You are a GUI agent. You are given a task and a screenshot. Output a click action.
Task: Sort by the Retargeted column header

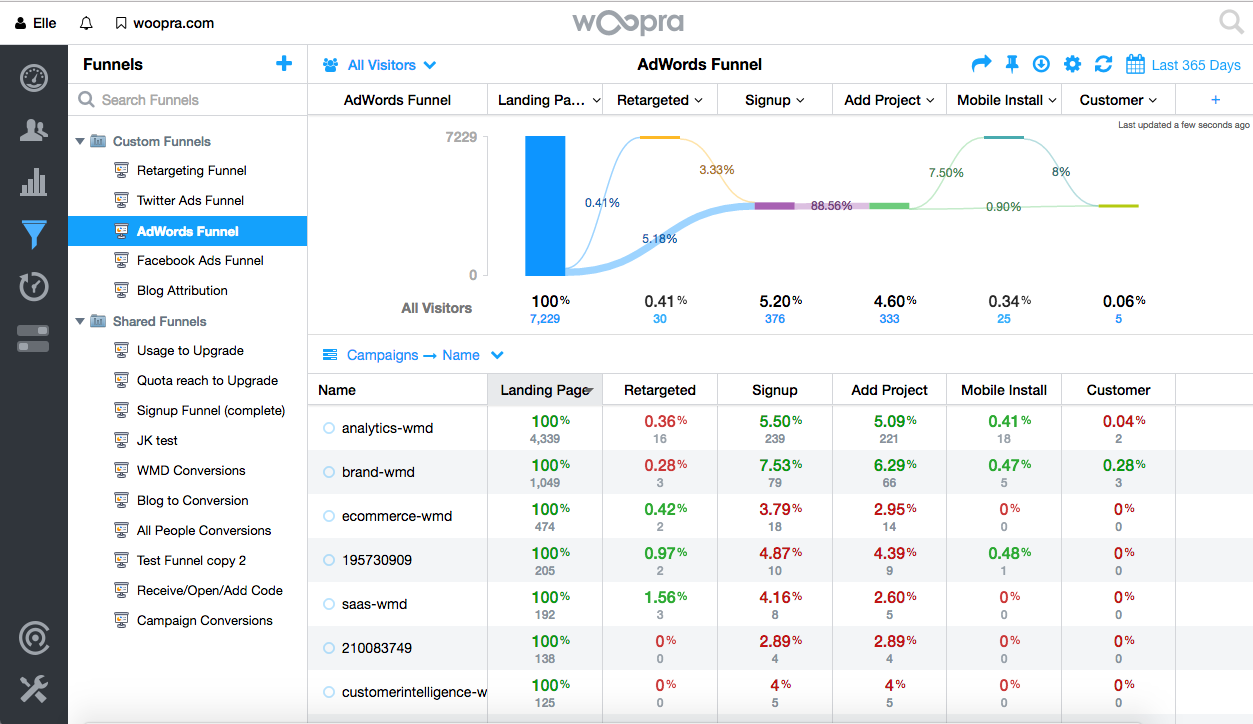point(660,390)
